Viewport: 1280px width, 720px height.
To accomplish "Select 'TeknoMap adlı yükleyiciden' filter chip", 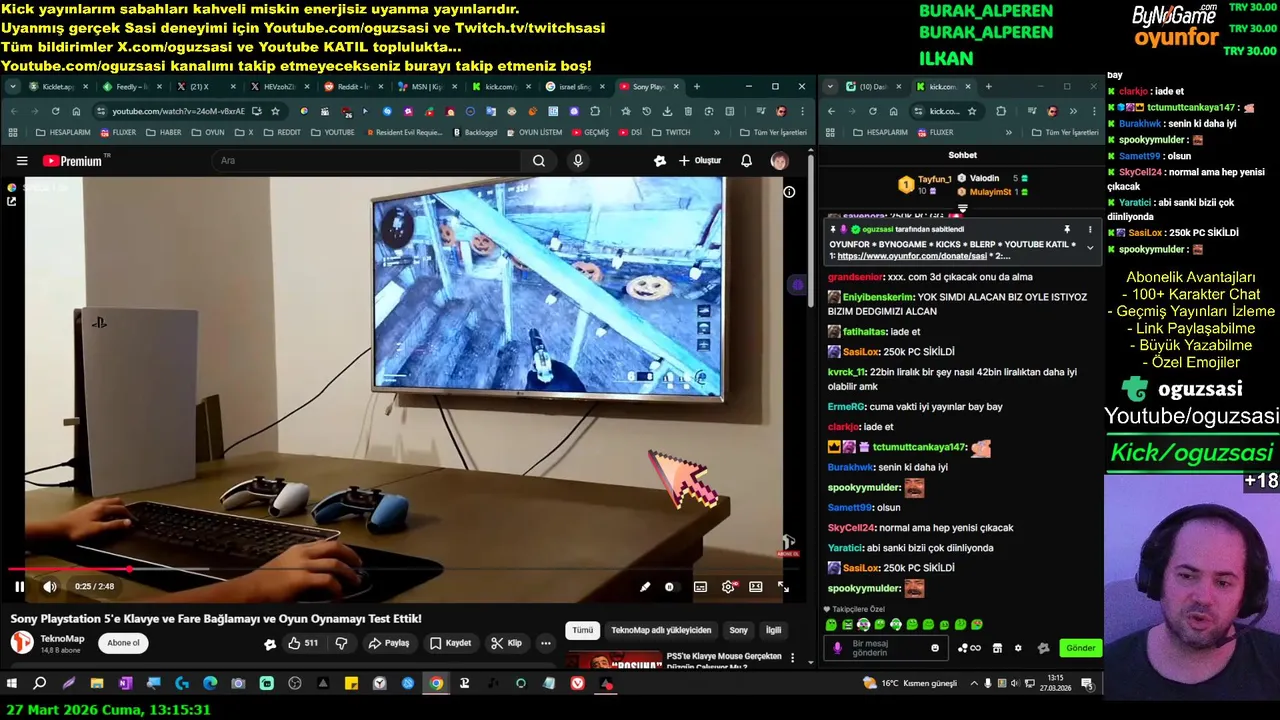I will click(x=661, y=630).
